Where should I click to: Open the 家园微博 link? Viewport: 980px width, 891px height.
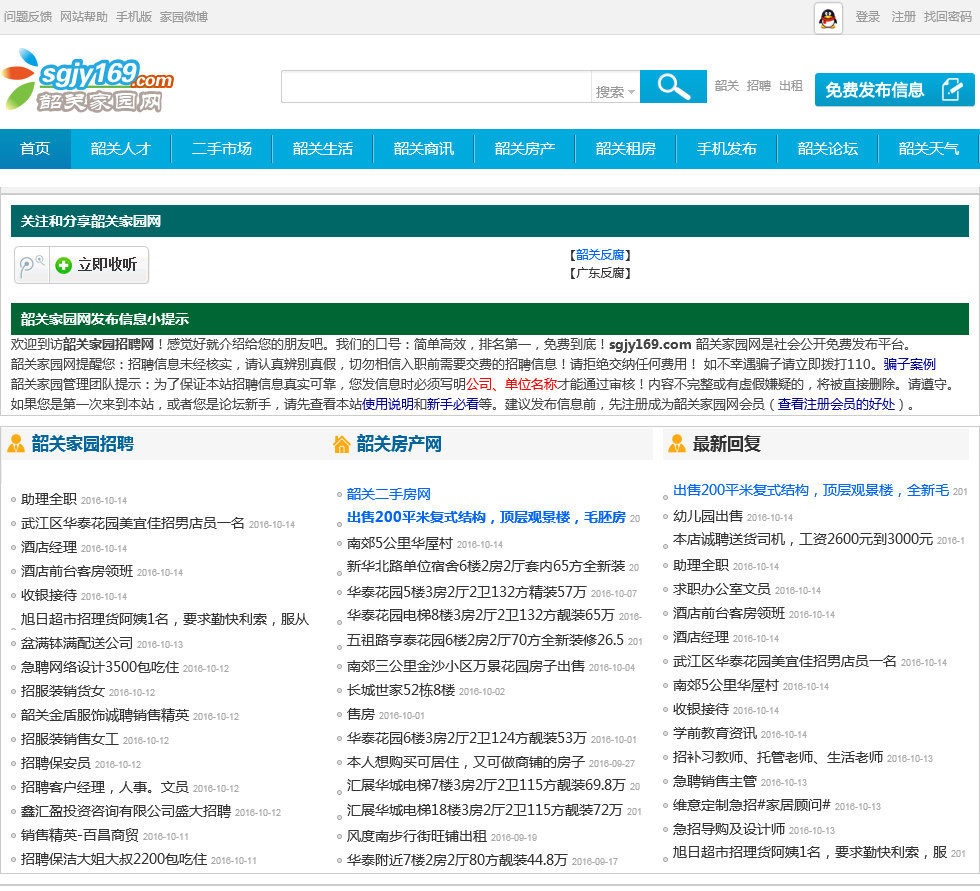pyautogui.click(x=184, y=17)
